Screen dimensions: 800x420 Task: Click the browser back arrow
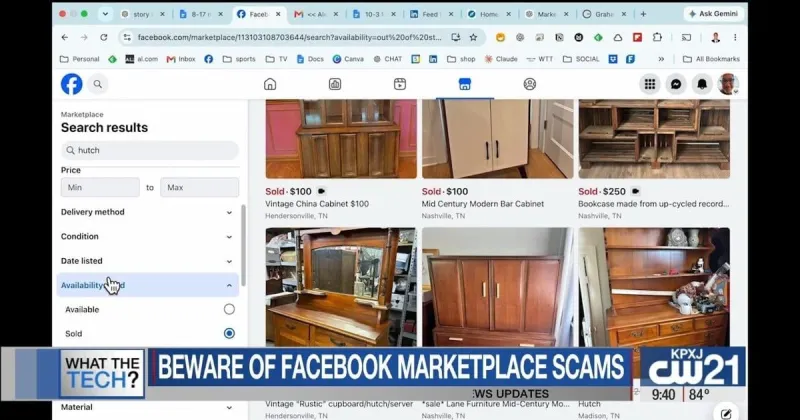(x=65, y=37)
